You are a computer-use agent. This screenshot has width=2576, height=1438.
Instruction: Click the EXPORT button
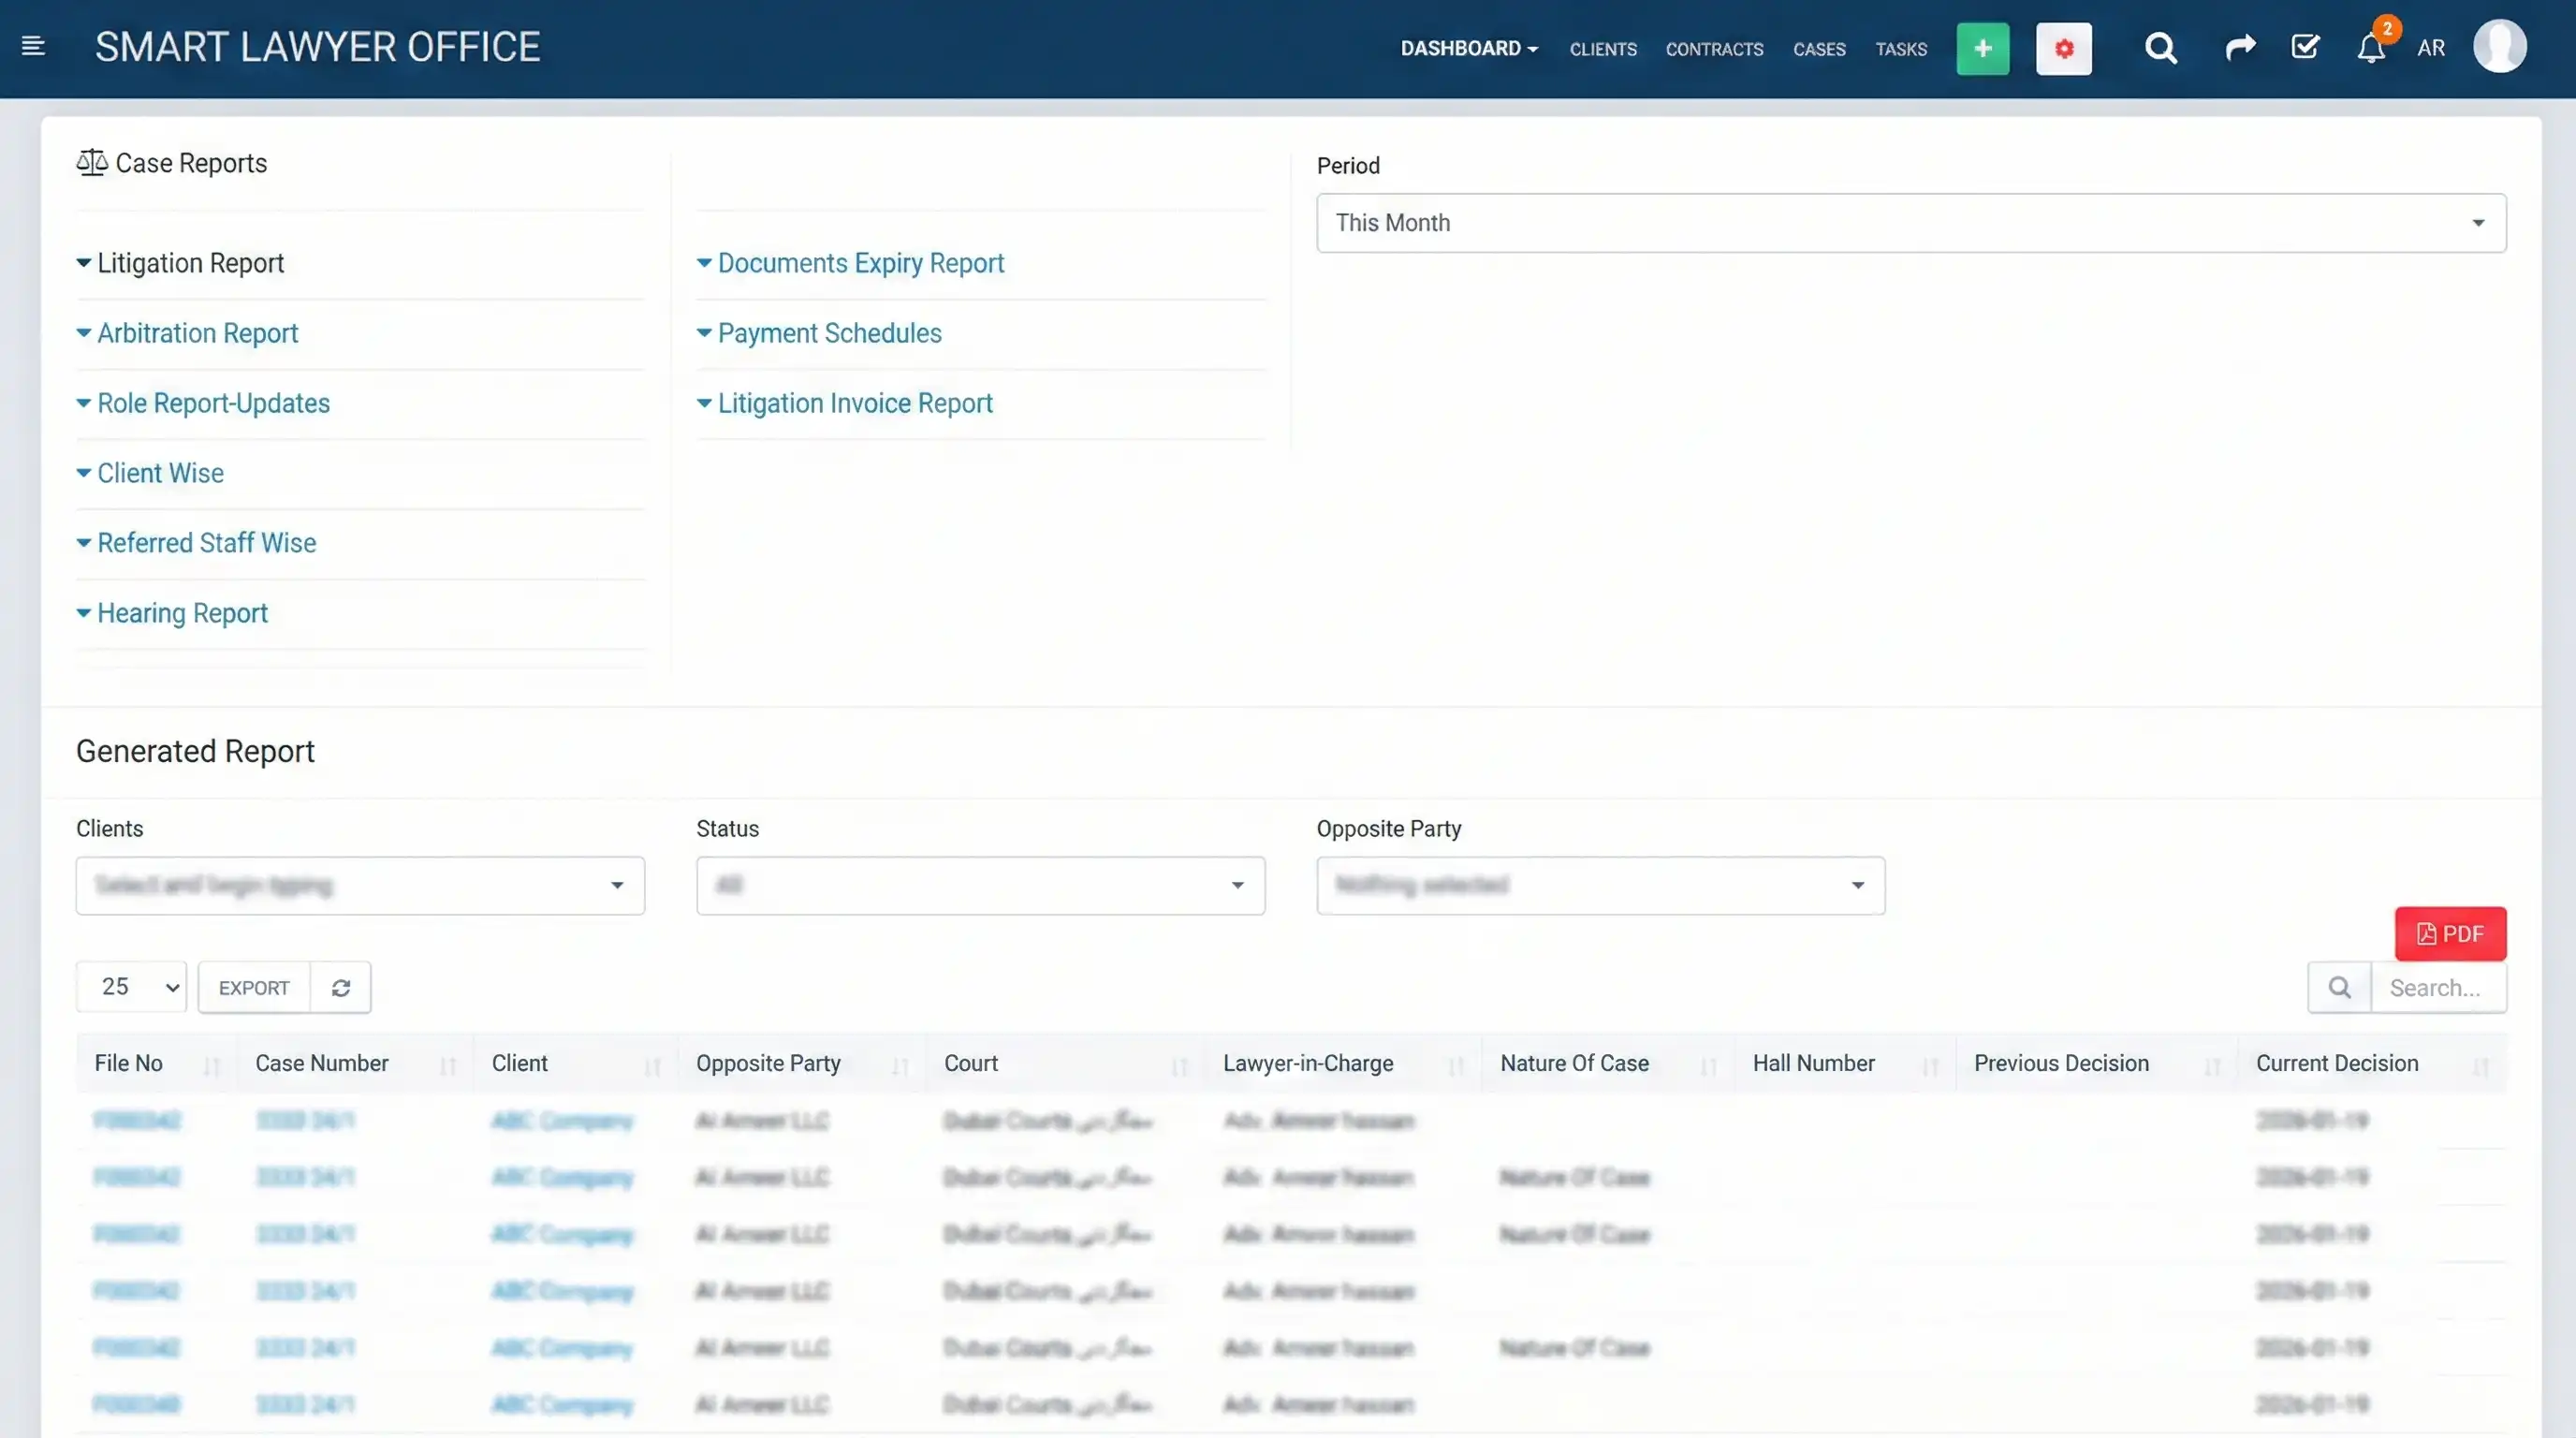(252, 986)
